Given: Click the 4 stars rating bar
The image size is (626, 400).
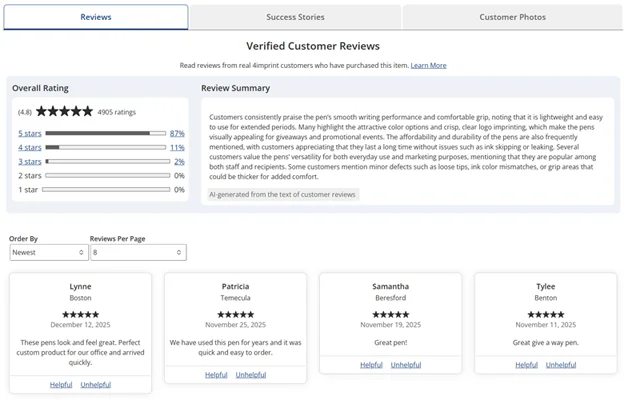Looking at the screenshot, I should [106, 148].
